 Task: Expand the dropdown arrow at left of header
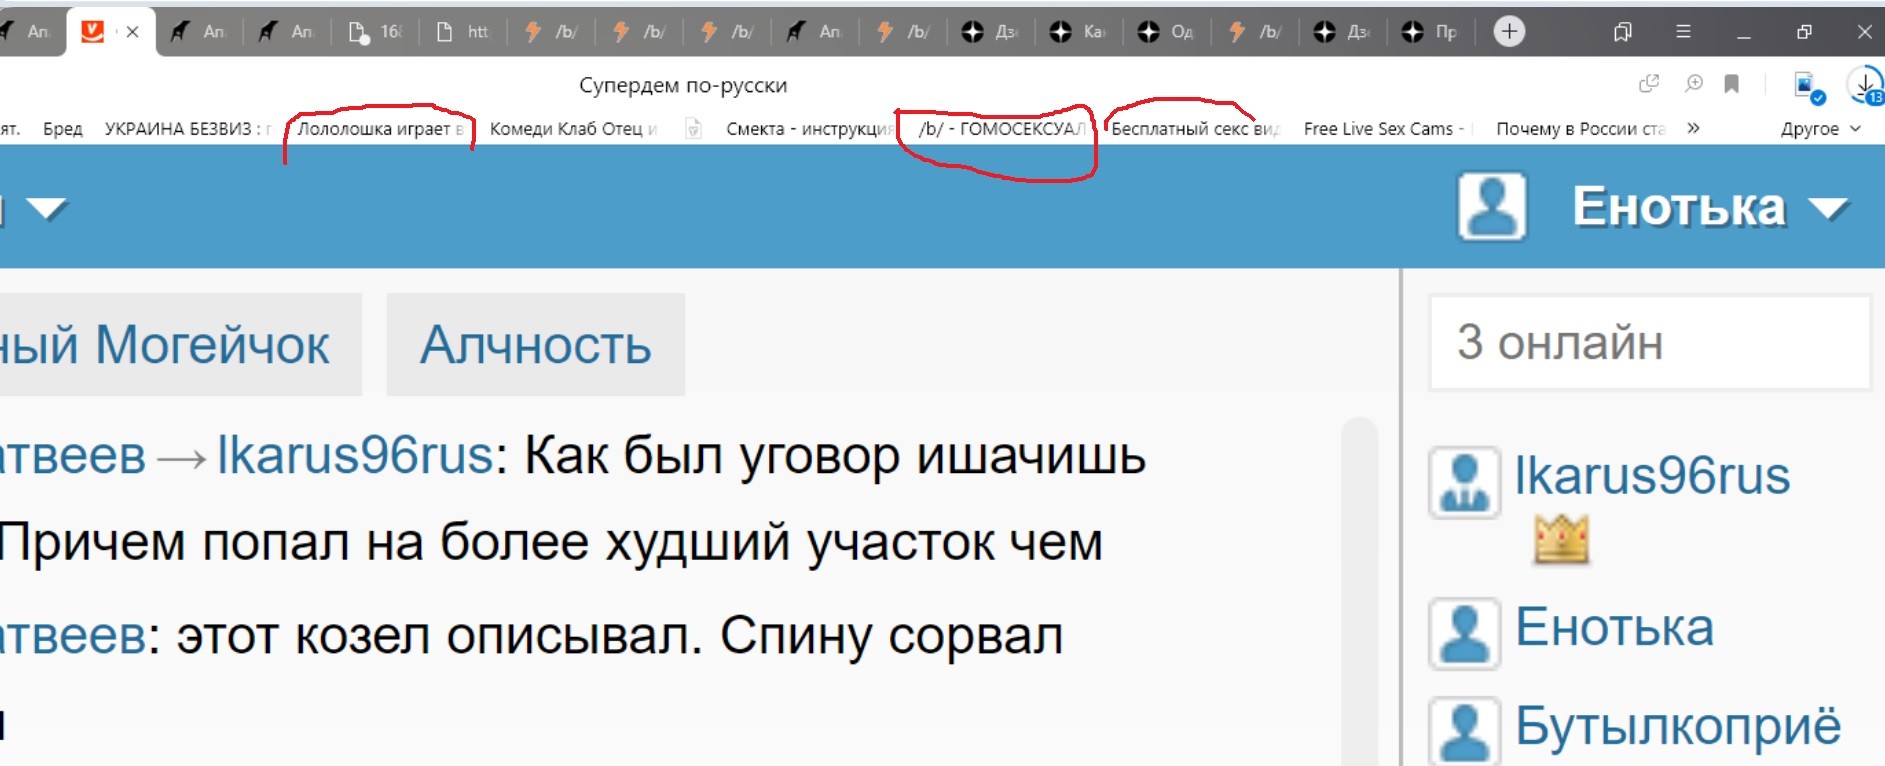(x=46, y=209)
